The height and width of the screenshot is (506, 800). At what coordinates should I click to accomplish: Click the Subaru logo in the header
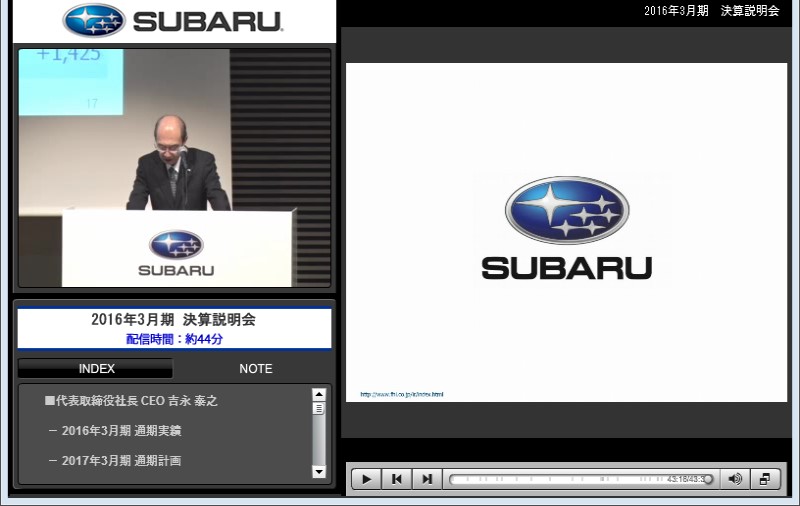pos(173,21)
